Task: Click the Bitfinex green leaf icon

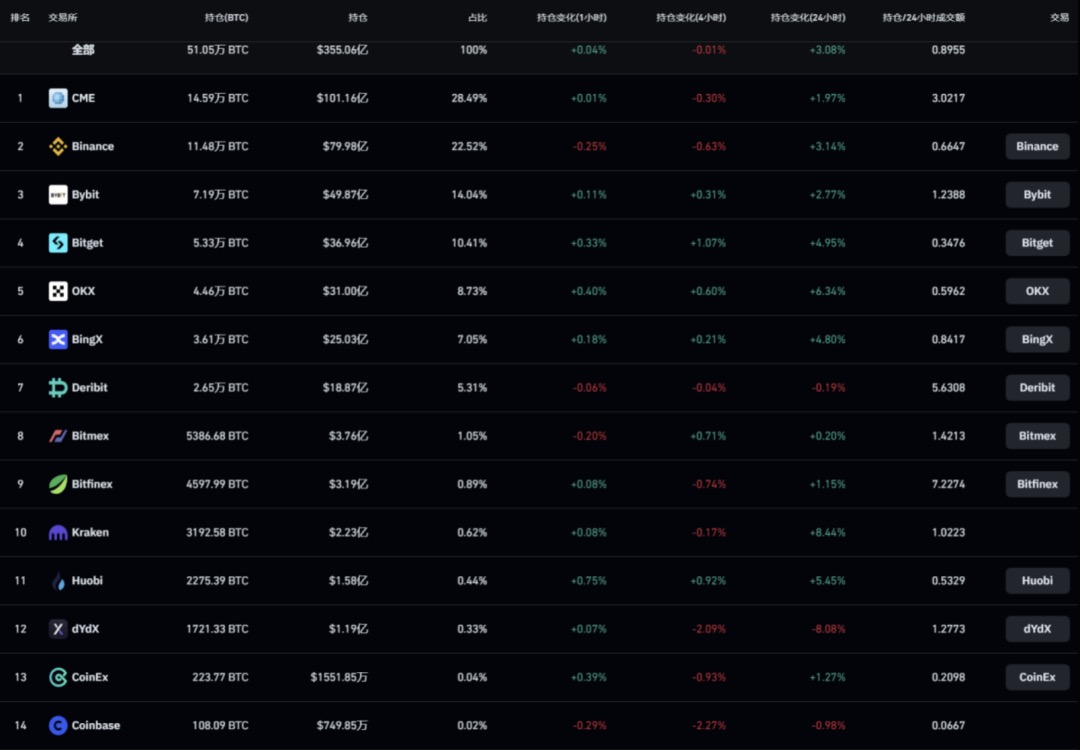Action: point(58,484)
